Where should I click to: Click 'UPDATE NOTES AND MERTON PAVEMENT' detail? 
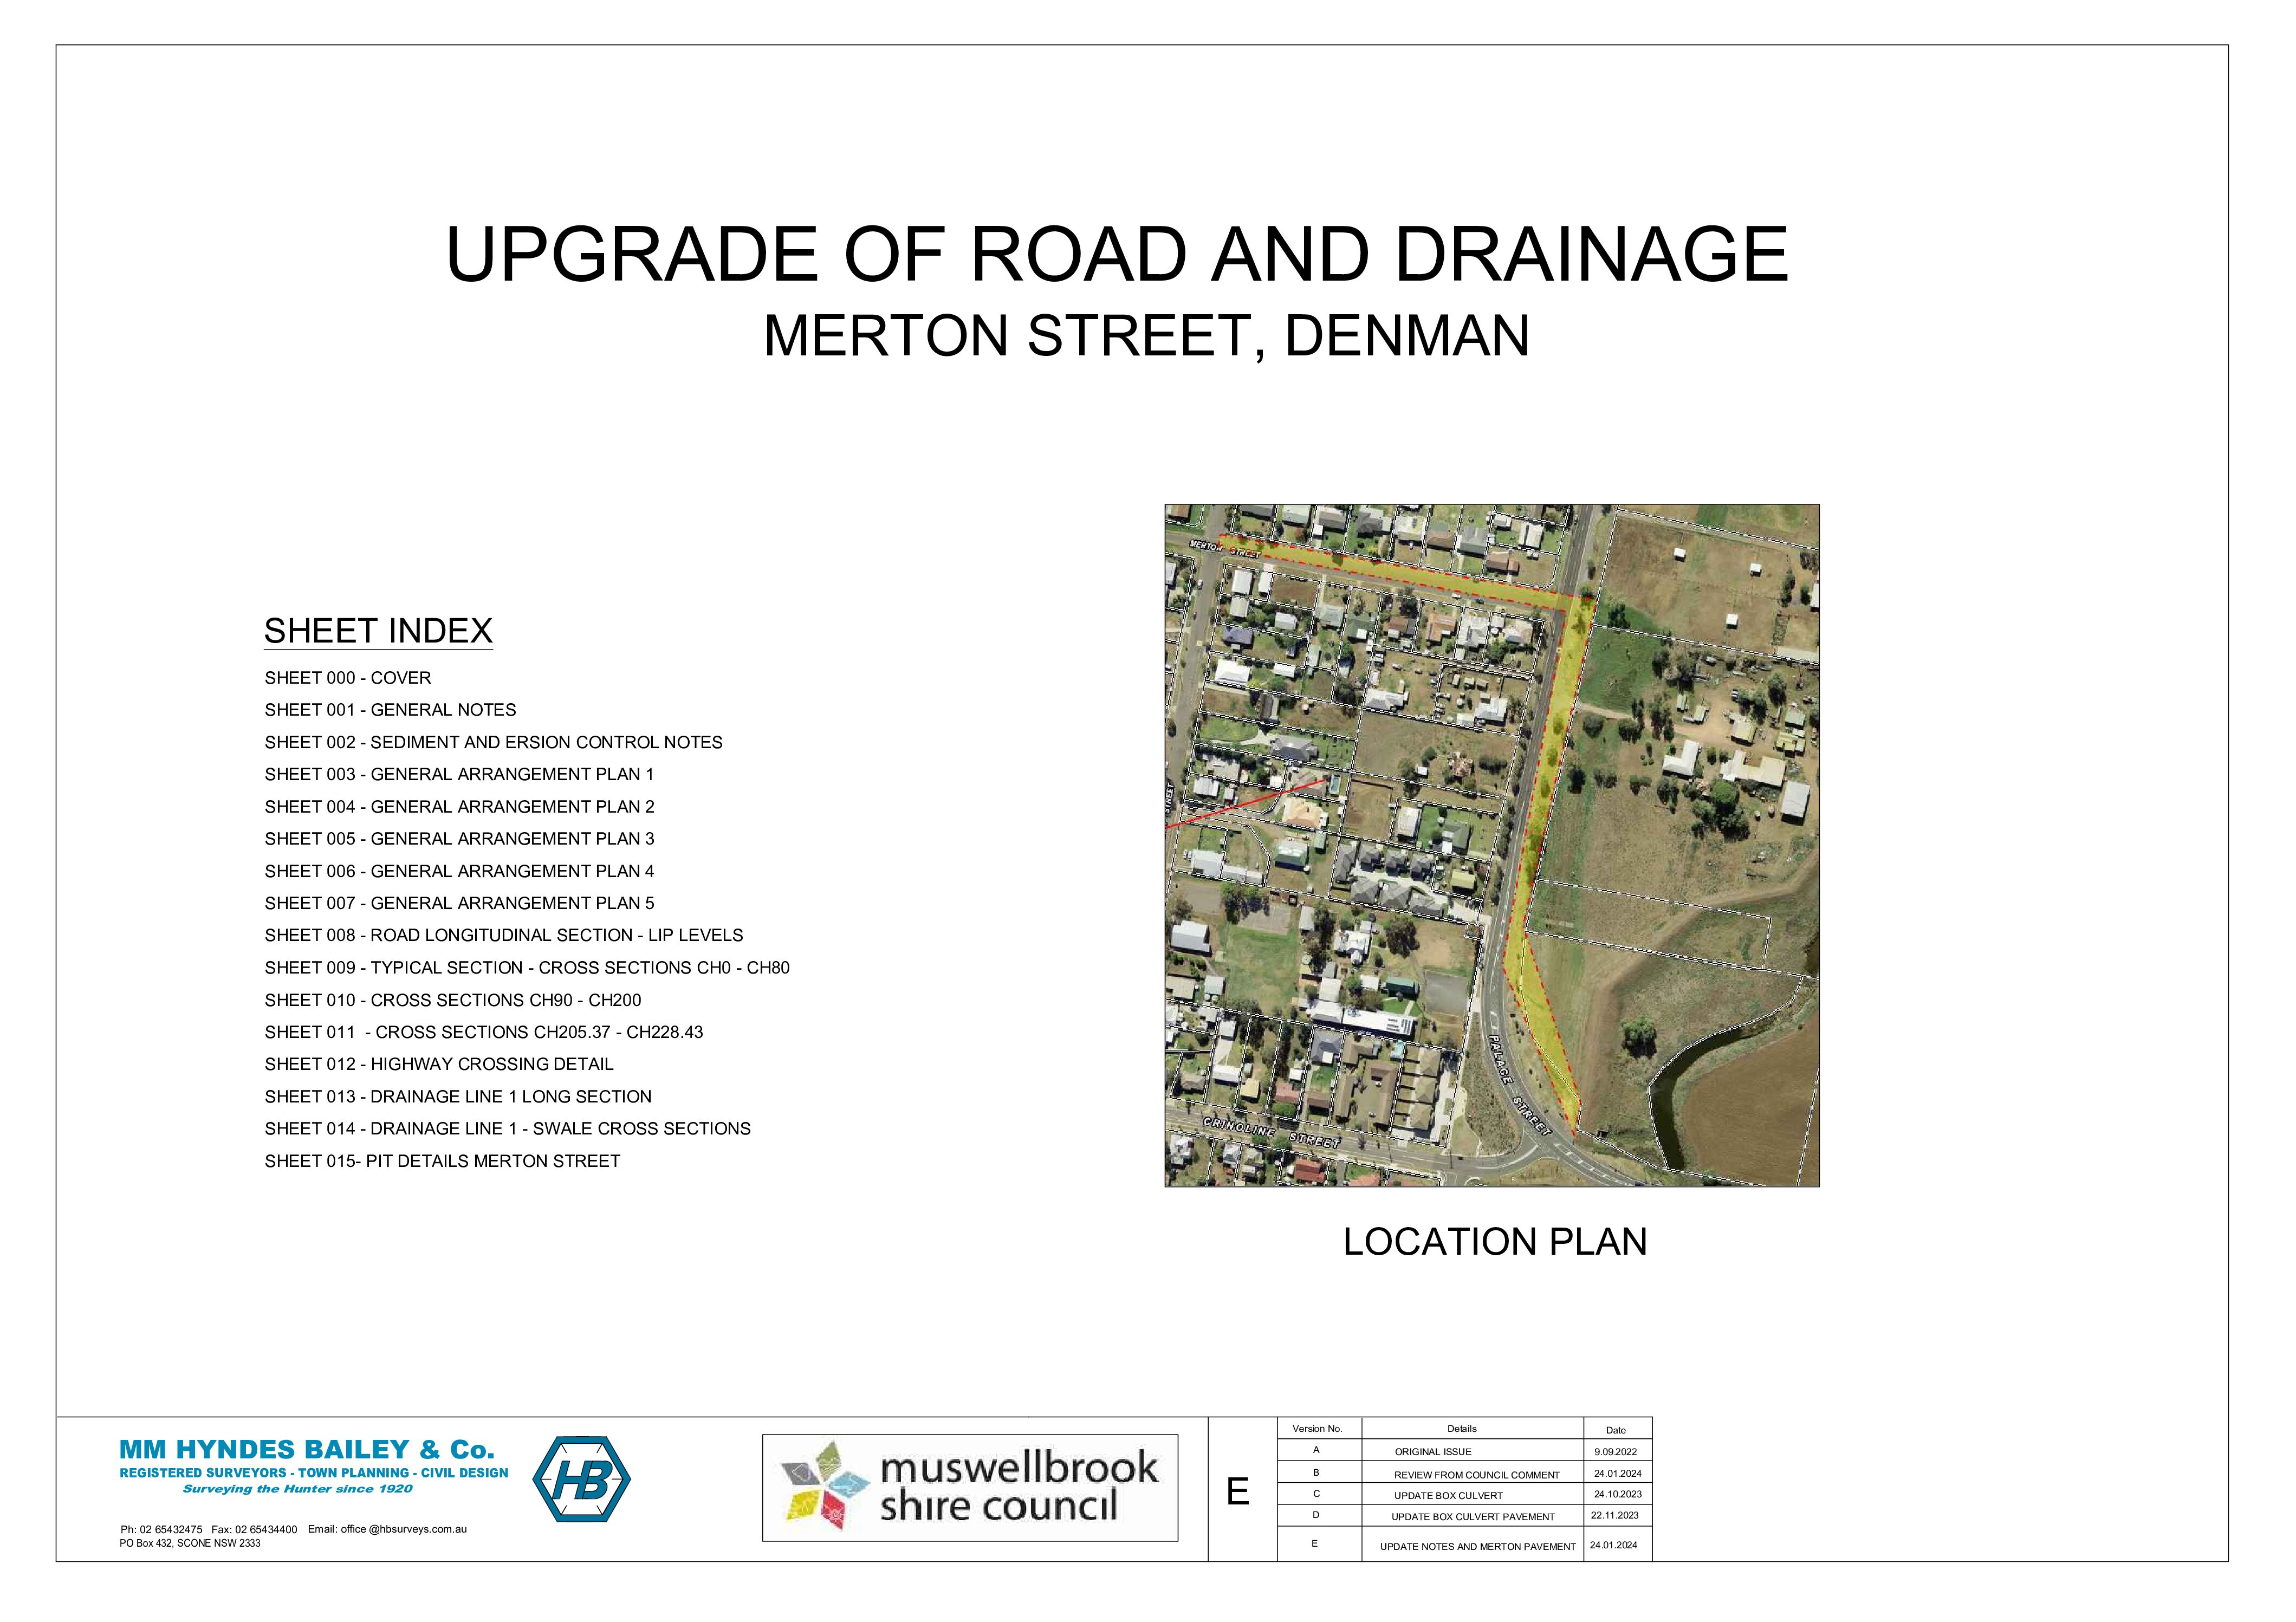click(1478, 1547)
